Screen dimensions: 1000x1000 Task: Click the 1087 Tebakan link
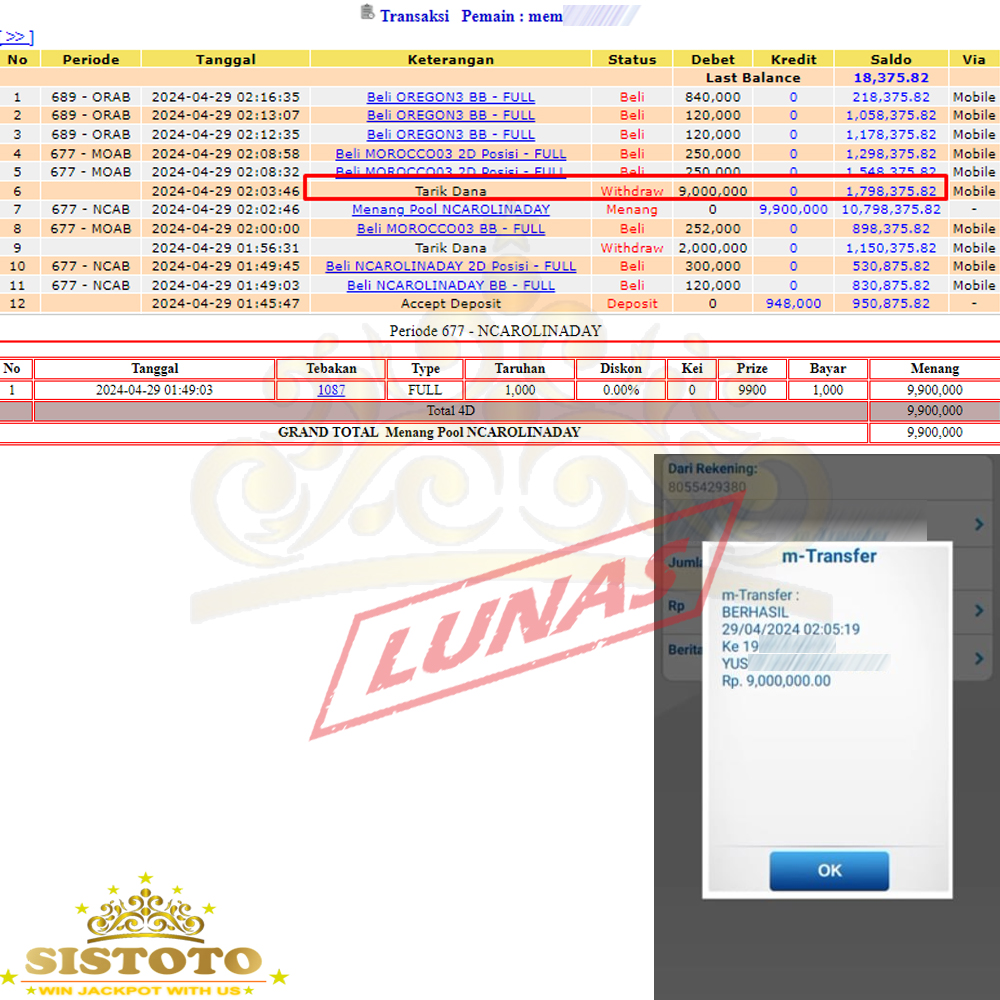pyautogui.click(x=331, y=391)
